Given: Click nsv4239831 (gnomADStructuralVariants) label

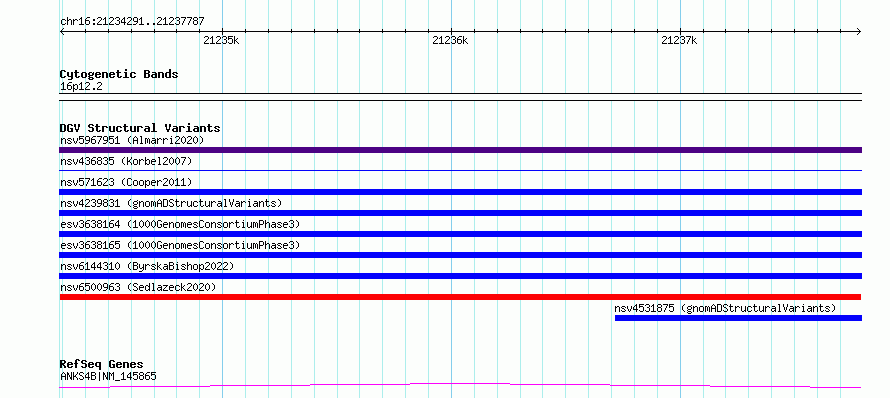Looking at the screenshot, I should 171,203.
